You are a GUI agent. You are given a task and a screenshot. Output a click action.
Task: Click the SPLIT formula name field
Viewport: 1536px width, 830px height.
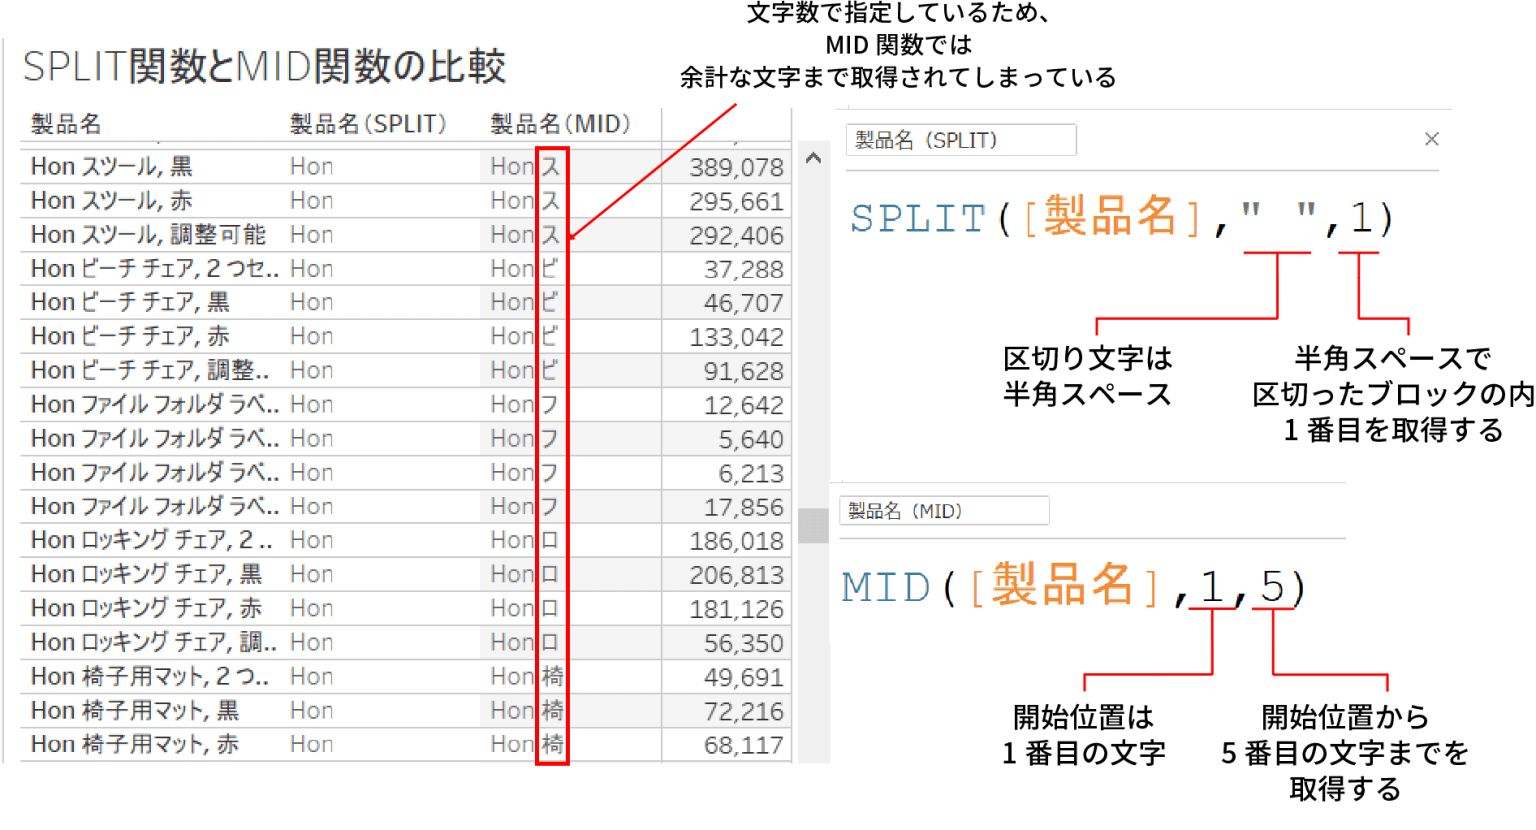960,140
